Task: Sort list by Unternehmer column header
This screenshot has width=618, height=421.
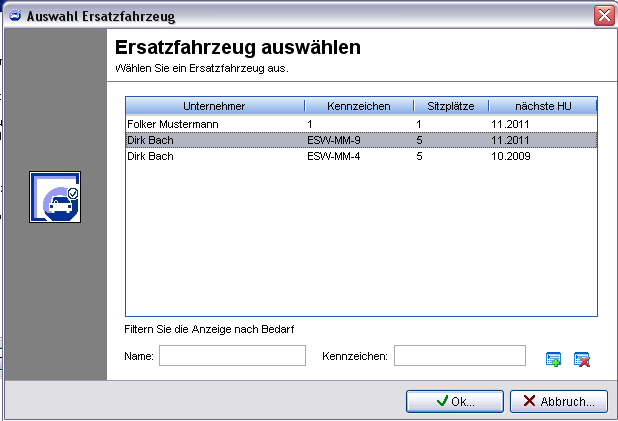Action: [214, 106]
